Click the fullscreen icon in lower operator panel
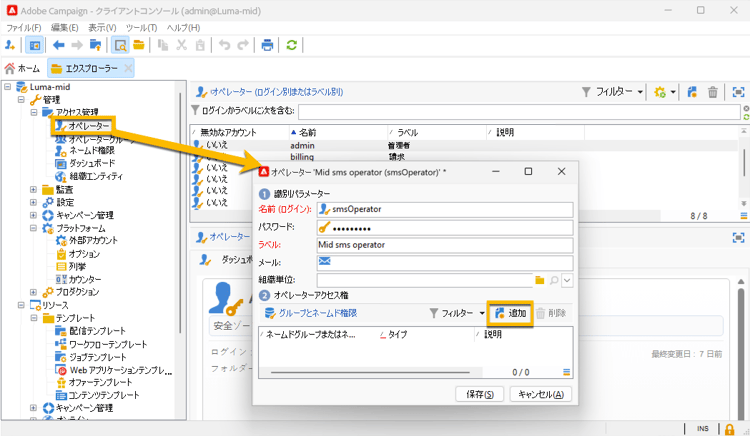Screen dimensions: 750x436 (x=739, y=238)
